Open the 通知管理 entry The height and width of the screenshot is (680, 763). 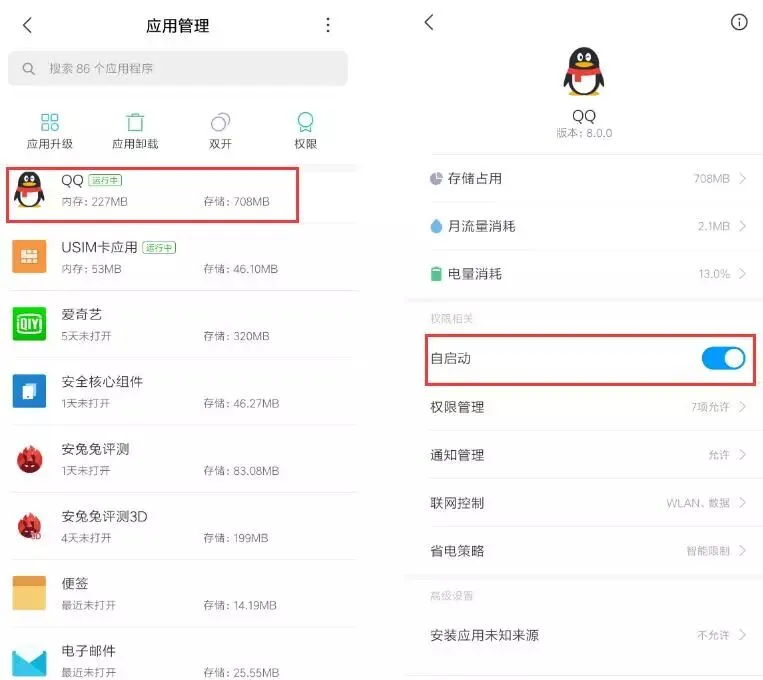[588, 455]
